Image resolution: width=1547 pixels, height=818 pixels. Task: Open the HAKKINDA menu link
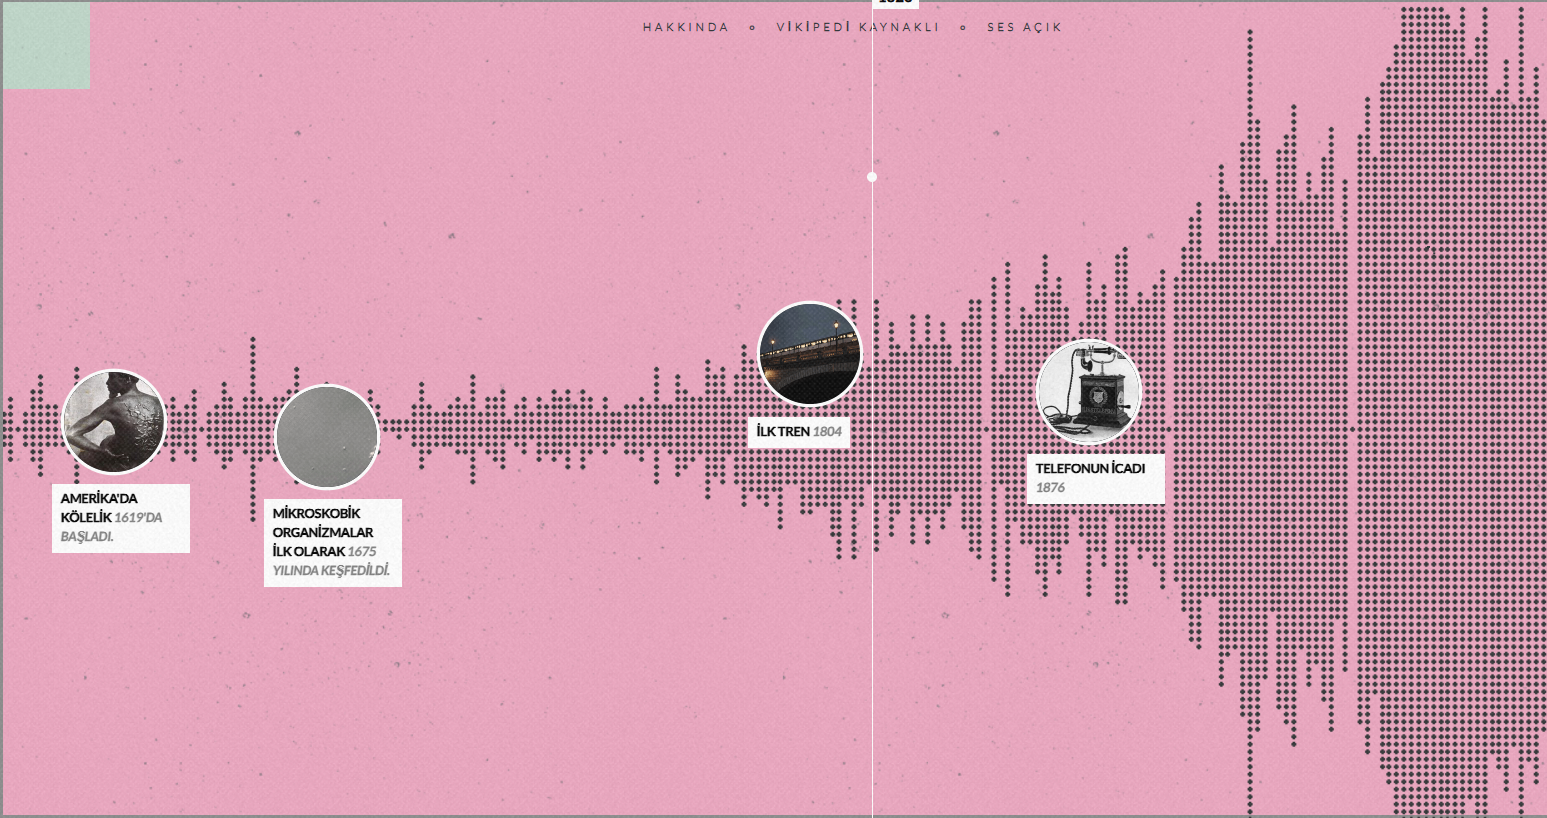(x=686, y=27)
